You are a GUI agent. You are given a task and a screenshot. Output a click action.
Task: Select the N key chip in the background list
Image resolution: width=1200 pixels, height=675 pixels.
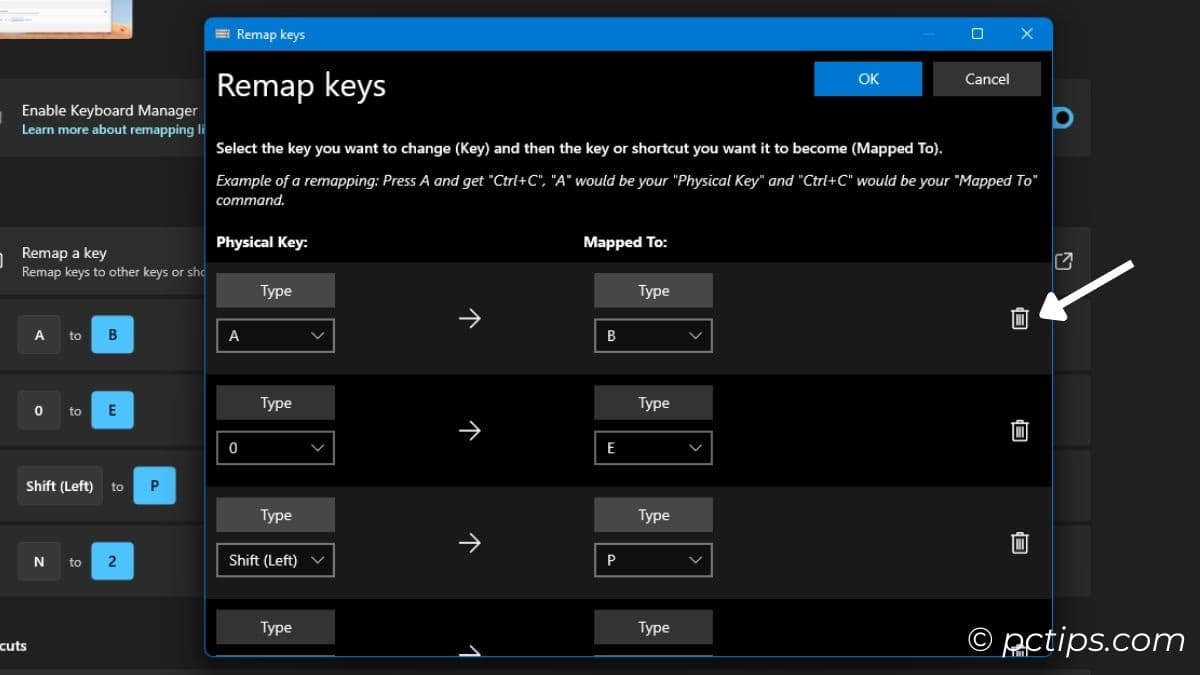click(39, 561)
